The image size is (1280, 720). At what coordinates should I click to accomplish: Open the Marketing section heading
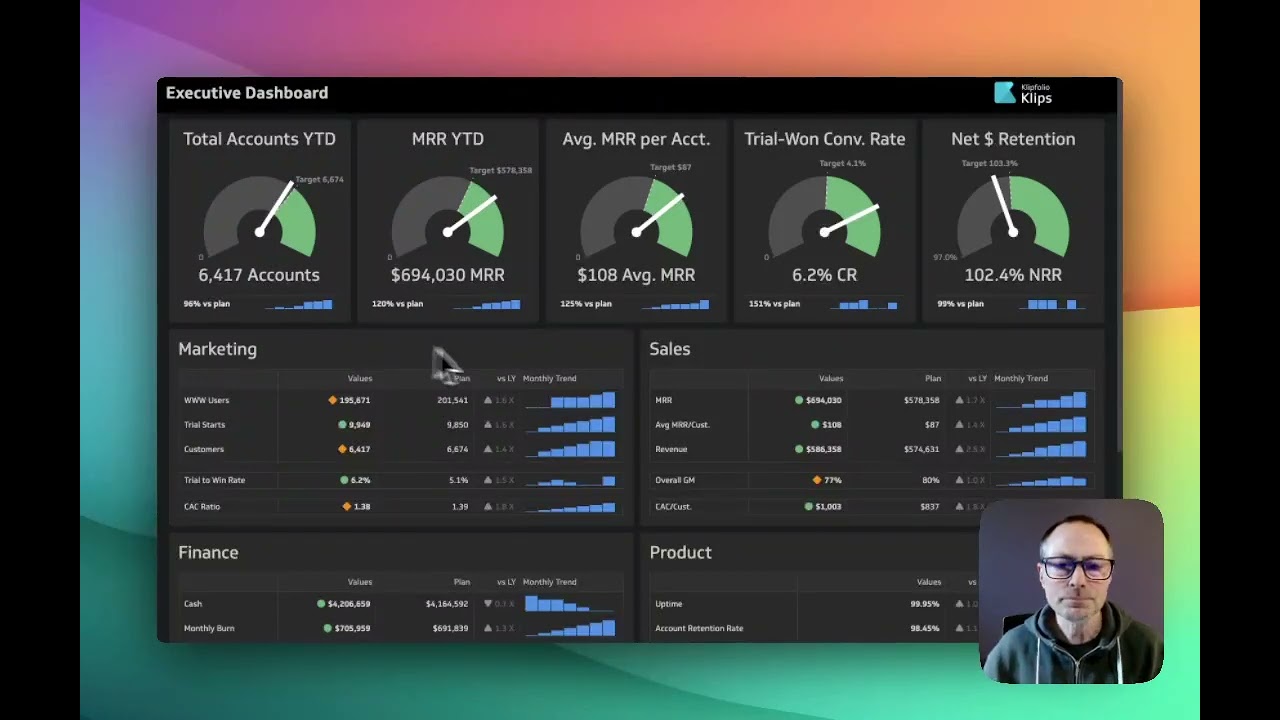click(x=217, y=349)
